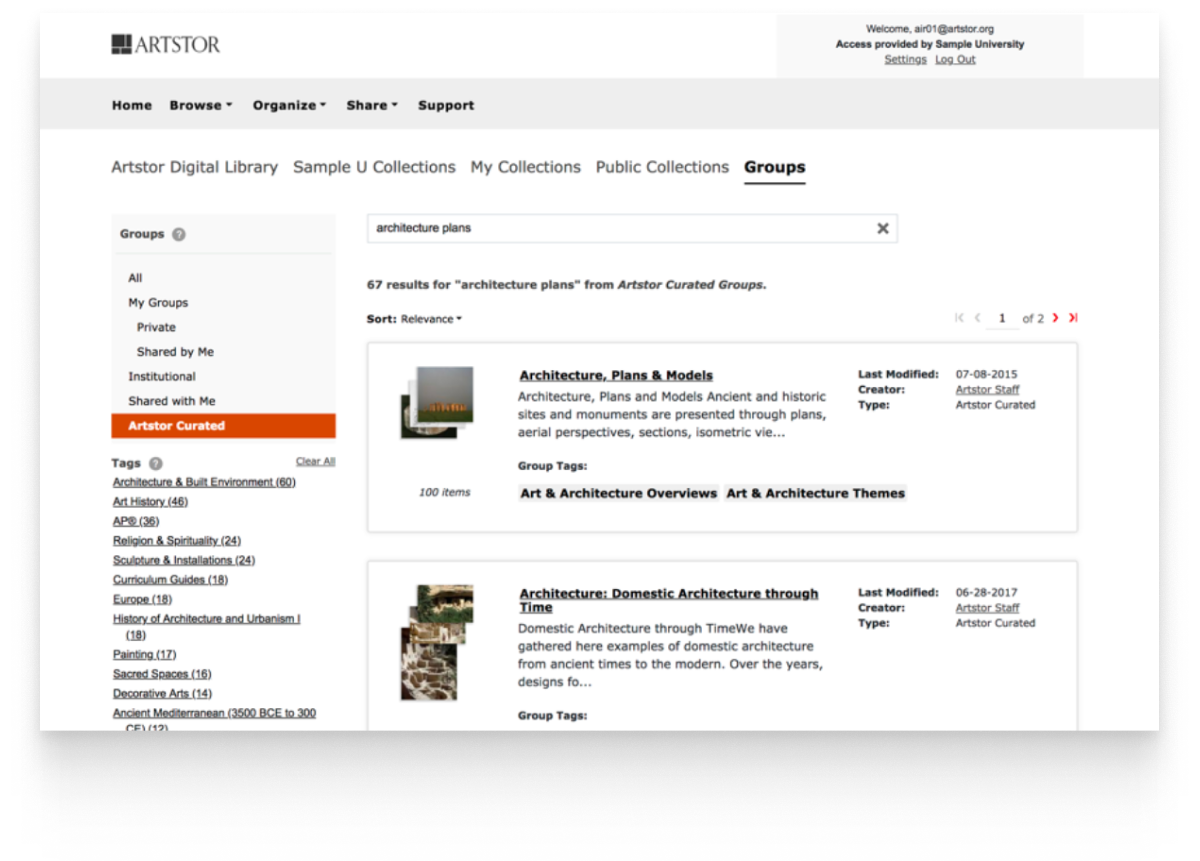This screenshot has height=861, width=1200.
Task: Select the Groups tab
Action: pyautogui.click(x=775, y=167)
